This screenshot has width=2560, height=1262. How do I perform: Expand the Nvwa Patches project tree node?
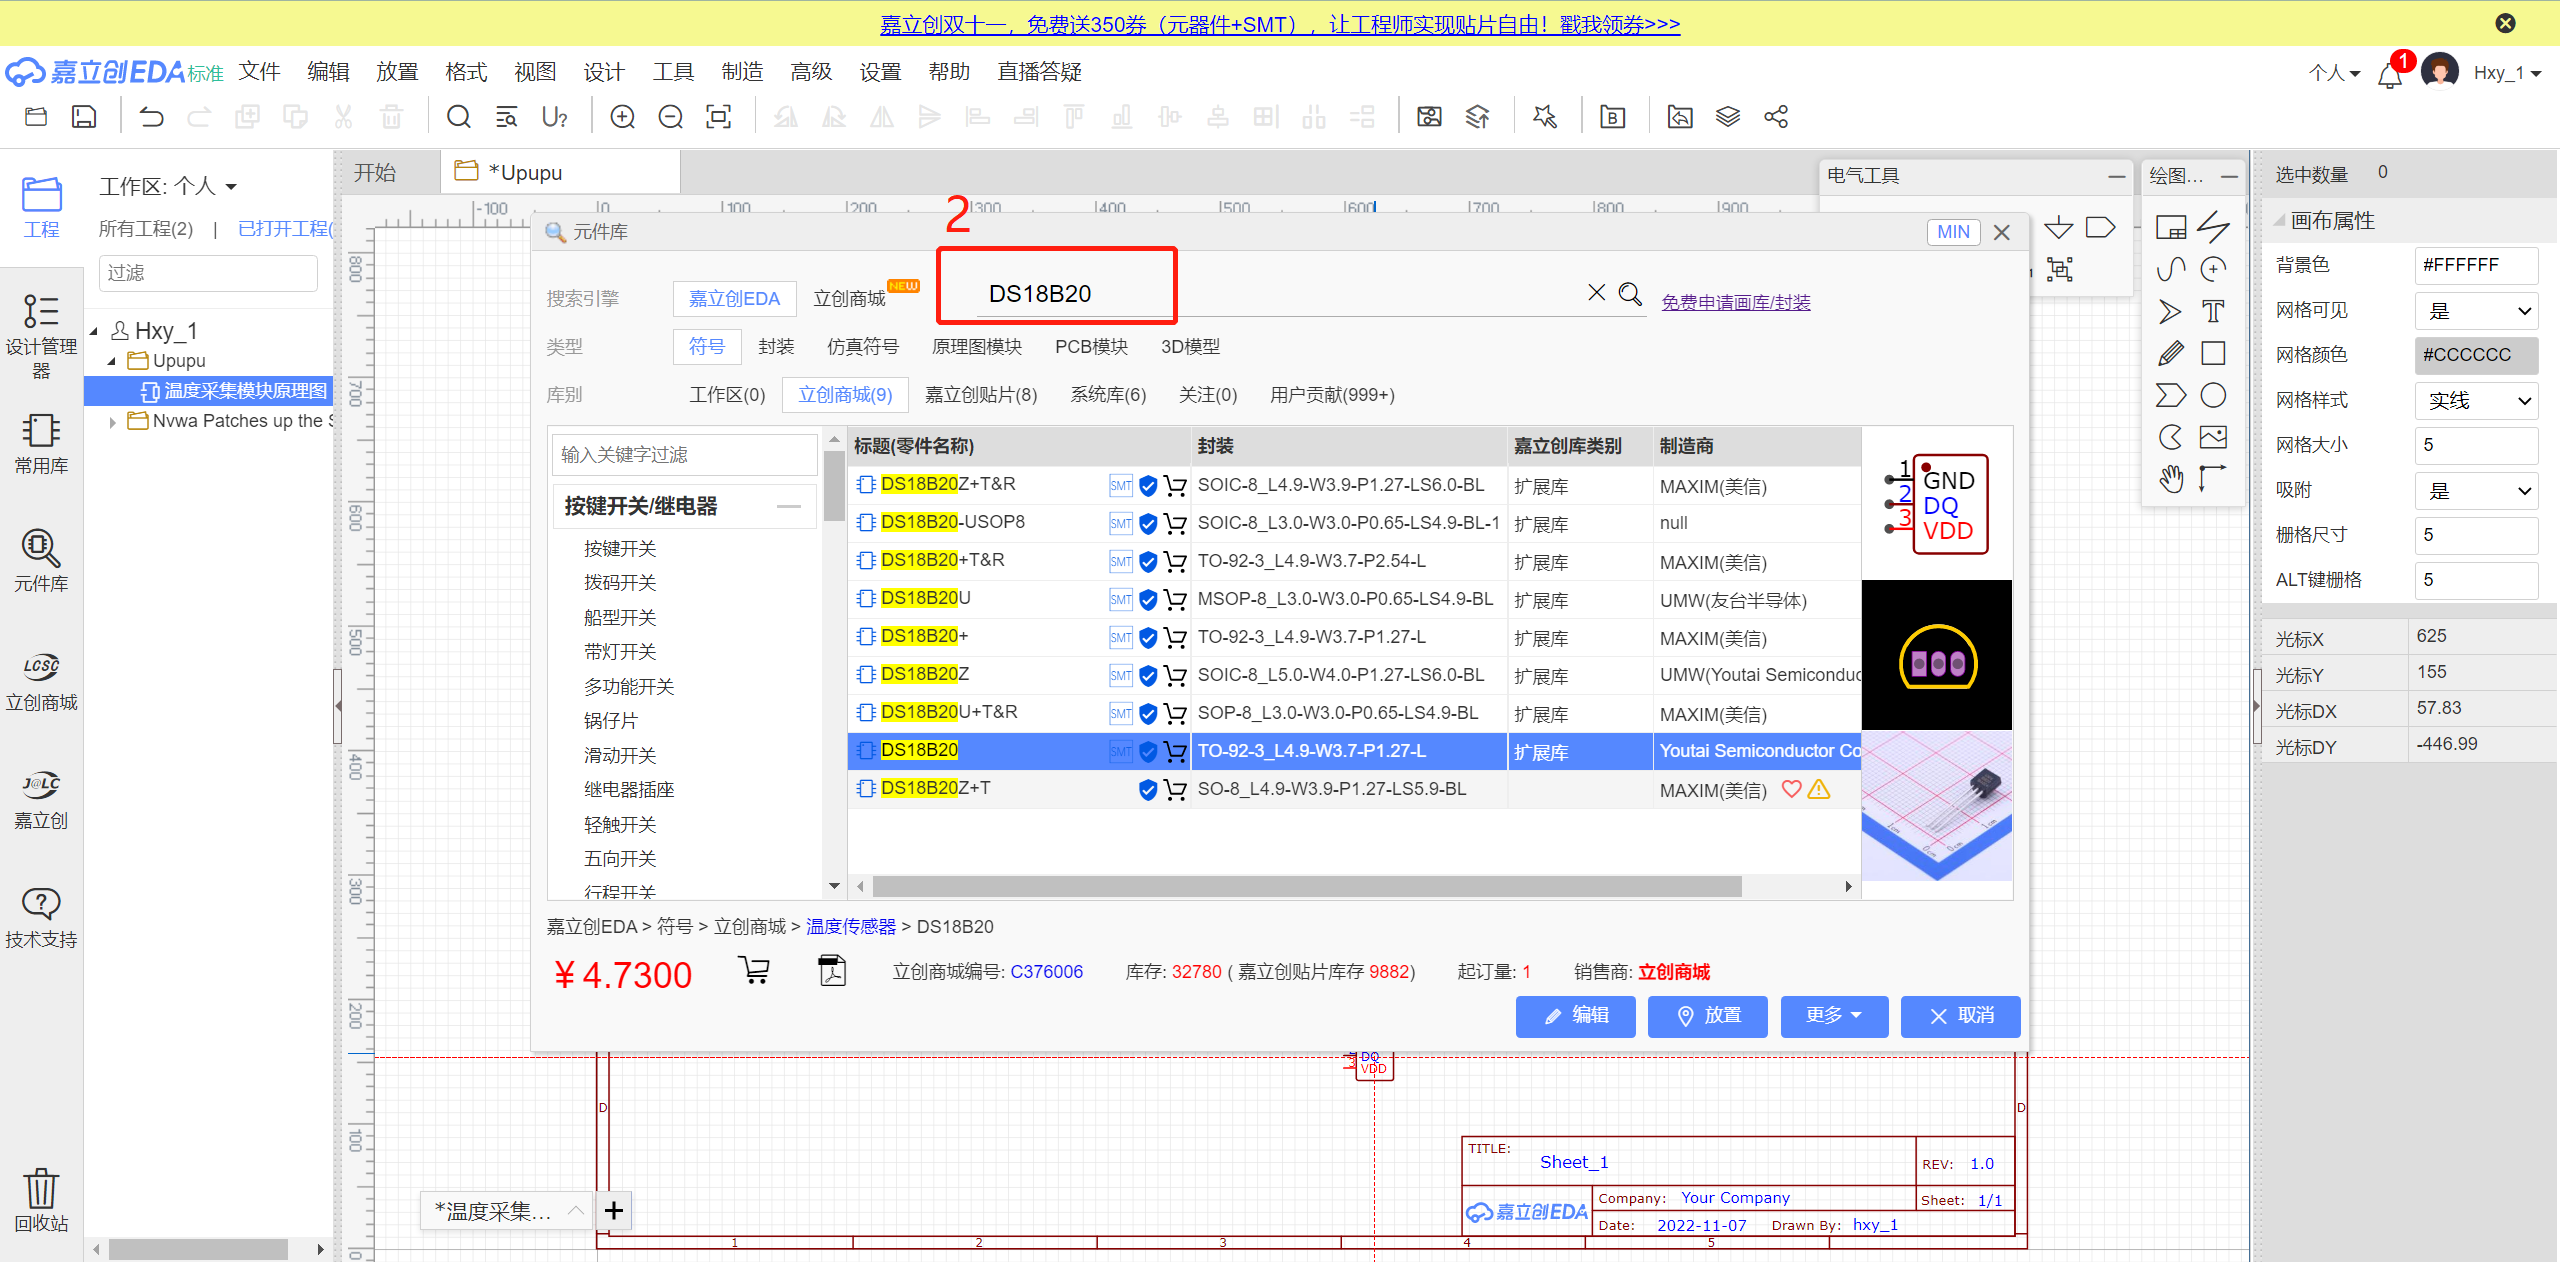(x=112, y=422)
